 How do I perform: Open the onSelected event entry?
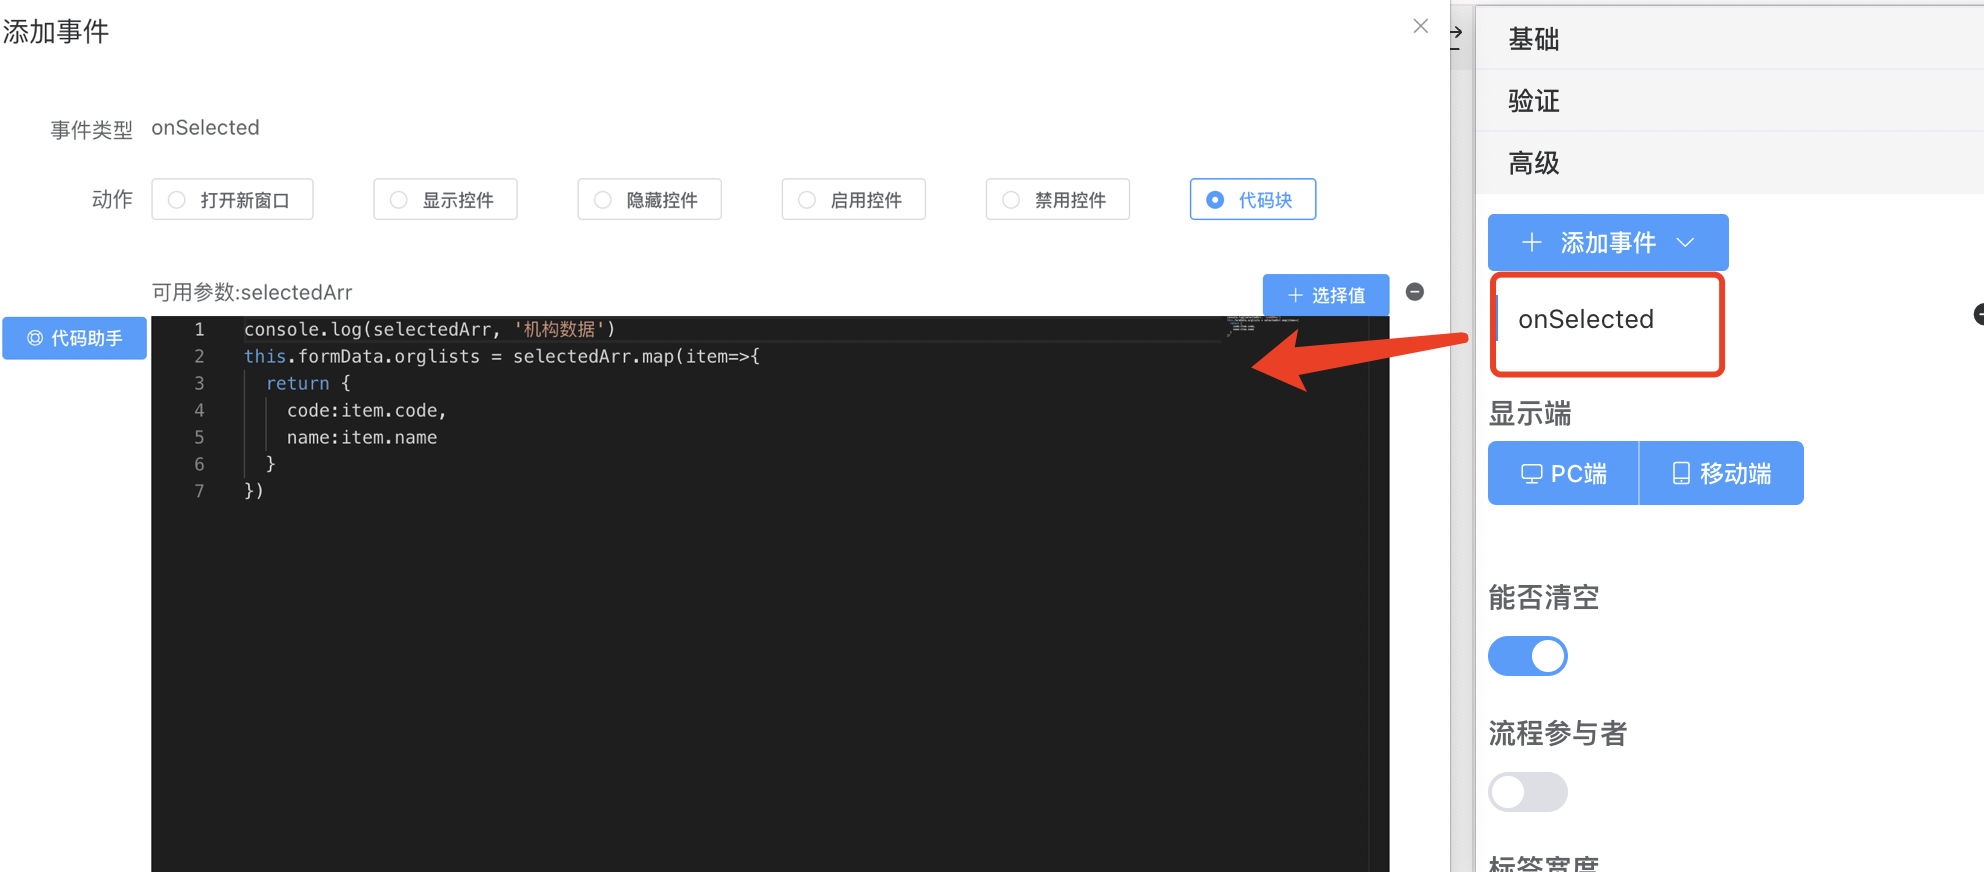point(1585,320)
